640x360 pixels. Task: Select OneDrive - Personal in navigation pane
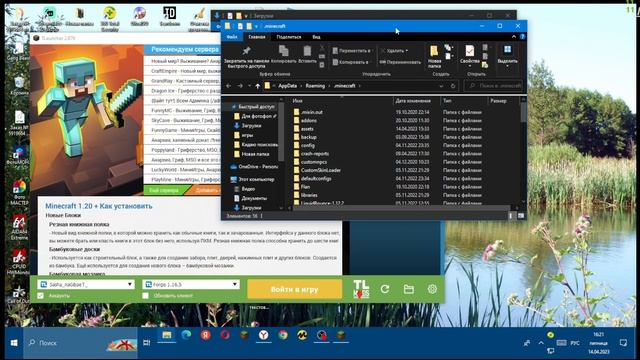click(x=254, y=167)
